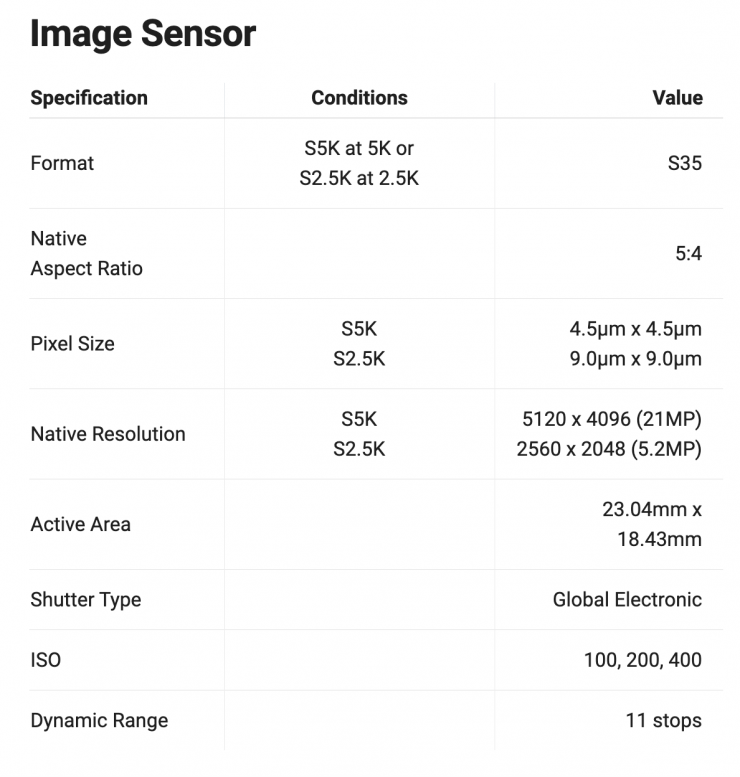740x777 pixels.
Task: Click the Native Aspect Ratio label
Action: click(x=86, y=253)
